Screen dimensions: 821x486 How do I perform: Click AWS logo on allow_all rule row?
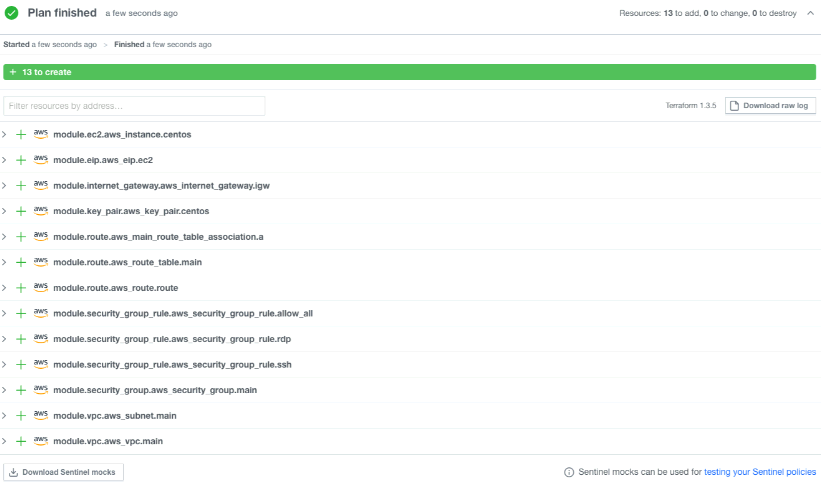pos(41,314)
